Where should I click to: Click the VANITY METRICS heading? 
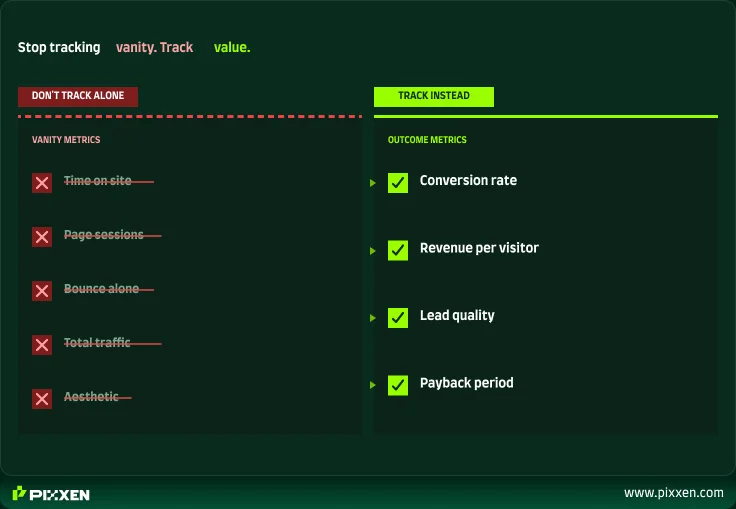coord(66,139)
